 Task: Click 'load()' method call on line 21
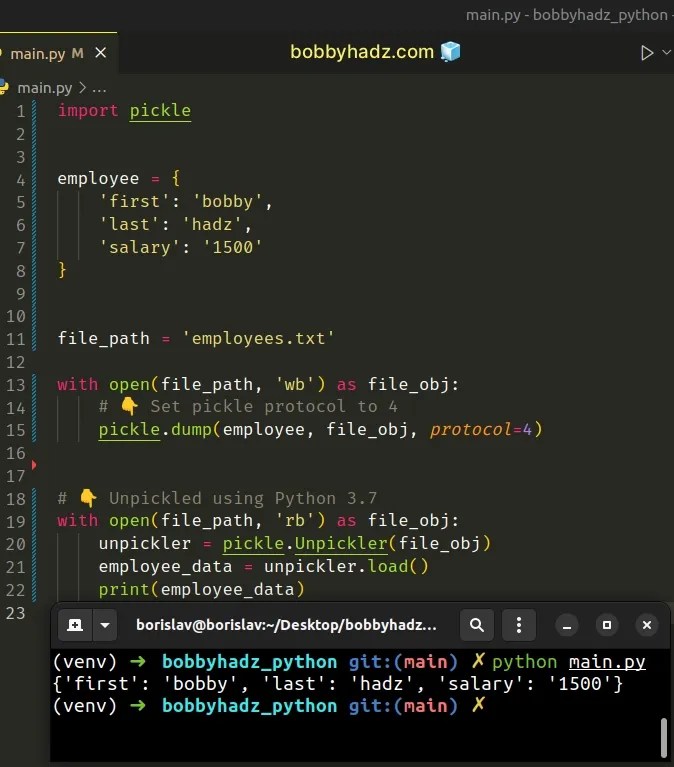(x=398, y=566)
